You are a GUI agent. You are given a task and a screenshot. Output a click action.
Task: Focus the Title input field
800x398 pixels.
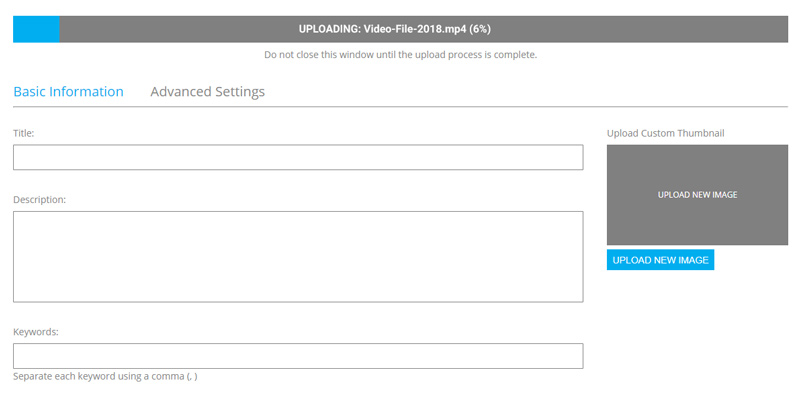[x=298, y=157]
